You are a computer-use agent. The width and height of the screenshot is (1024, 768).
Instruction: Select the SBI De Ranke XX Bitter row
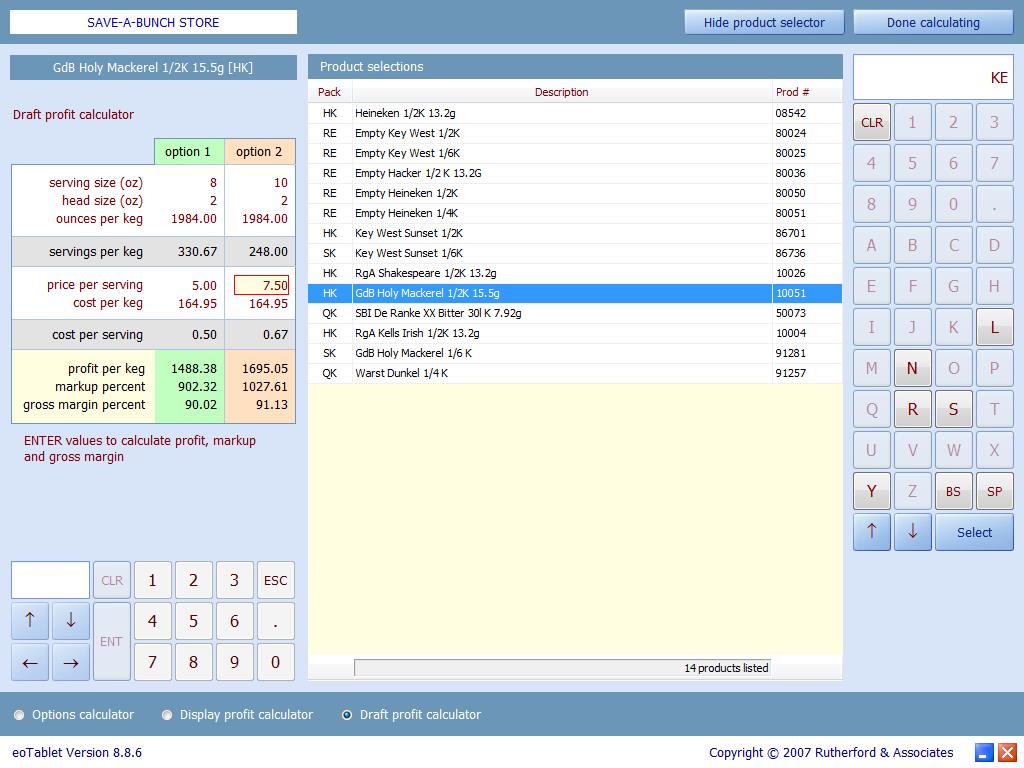(x=575, y=313)
